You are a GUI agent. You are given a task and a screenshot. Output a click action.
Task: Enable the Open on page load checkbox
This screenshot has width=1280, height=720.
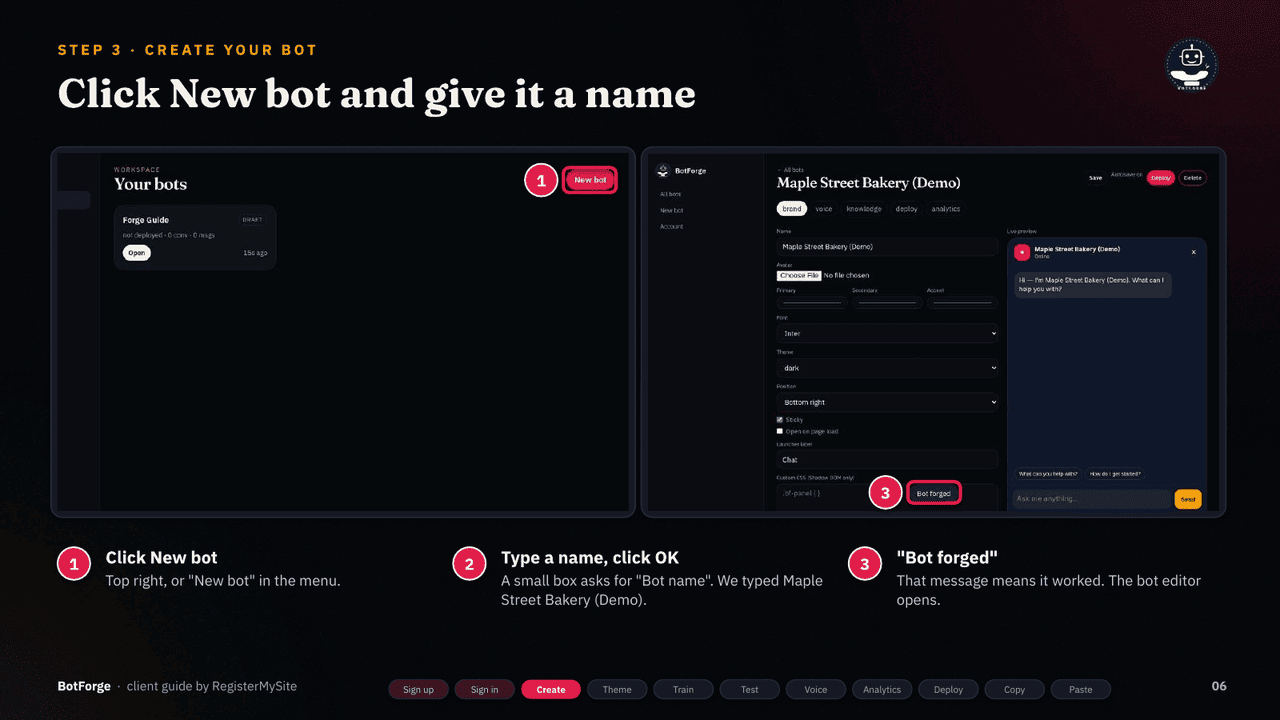(780, 431)
